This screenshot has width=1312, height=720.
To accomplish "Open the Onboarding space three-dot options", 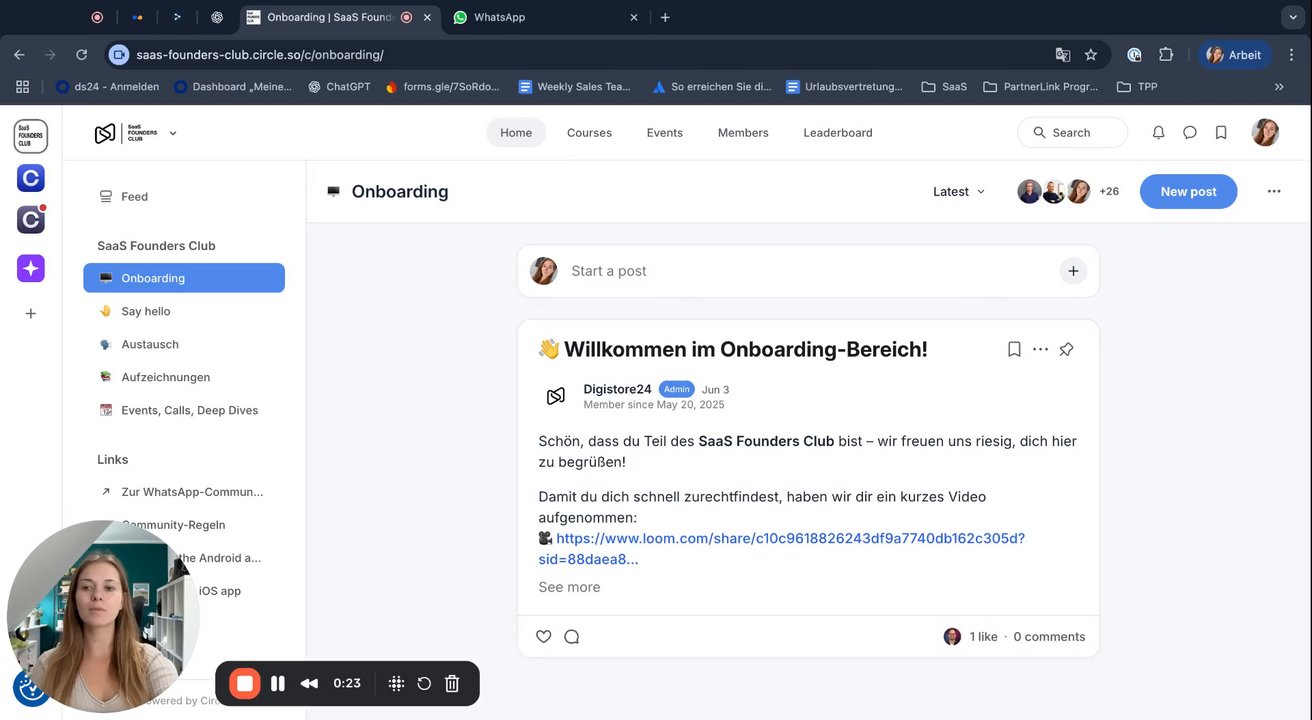I will tap(1274, 191).
